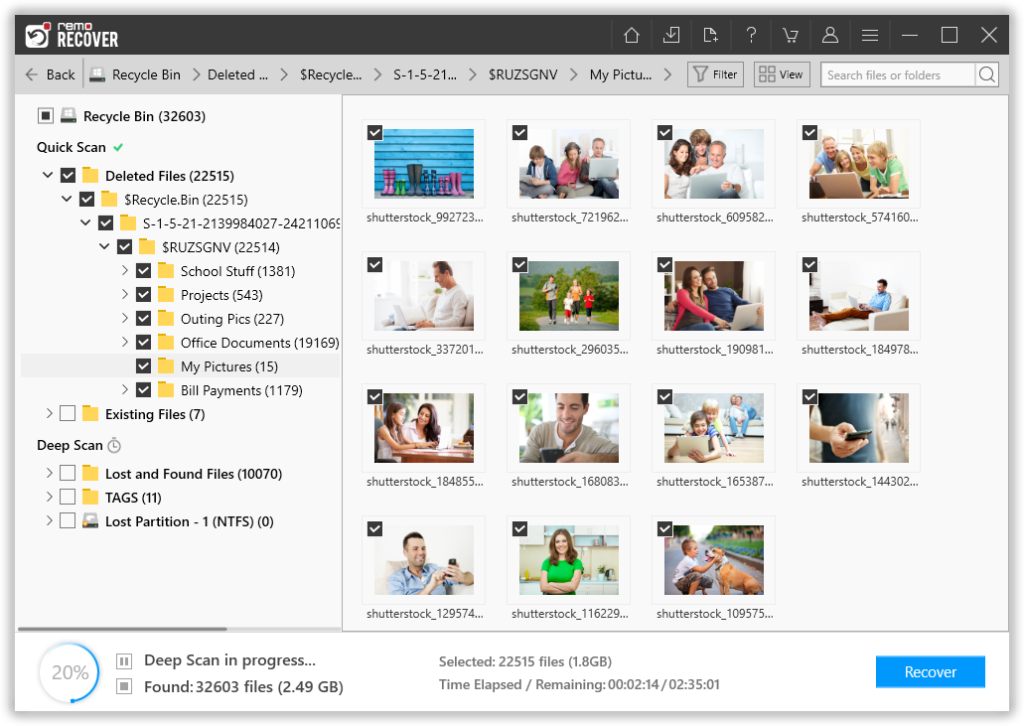Select the boy with dog thumbnail shutterstock_109575
The width and height of the screenshot is (1024, 726).
pyautogui.click(x=714, y=560)
